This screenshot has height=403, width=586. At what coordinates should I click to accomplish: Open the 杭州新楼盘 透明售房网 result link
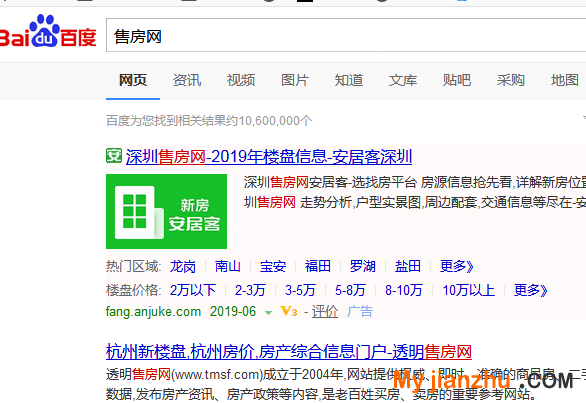[289, 352]
